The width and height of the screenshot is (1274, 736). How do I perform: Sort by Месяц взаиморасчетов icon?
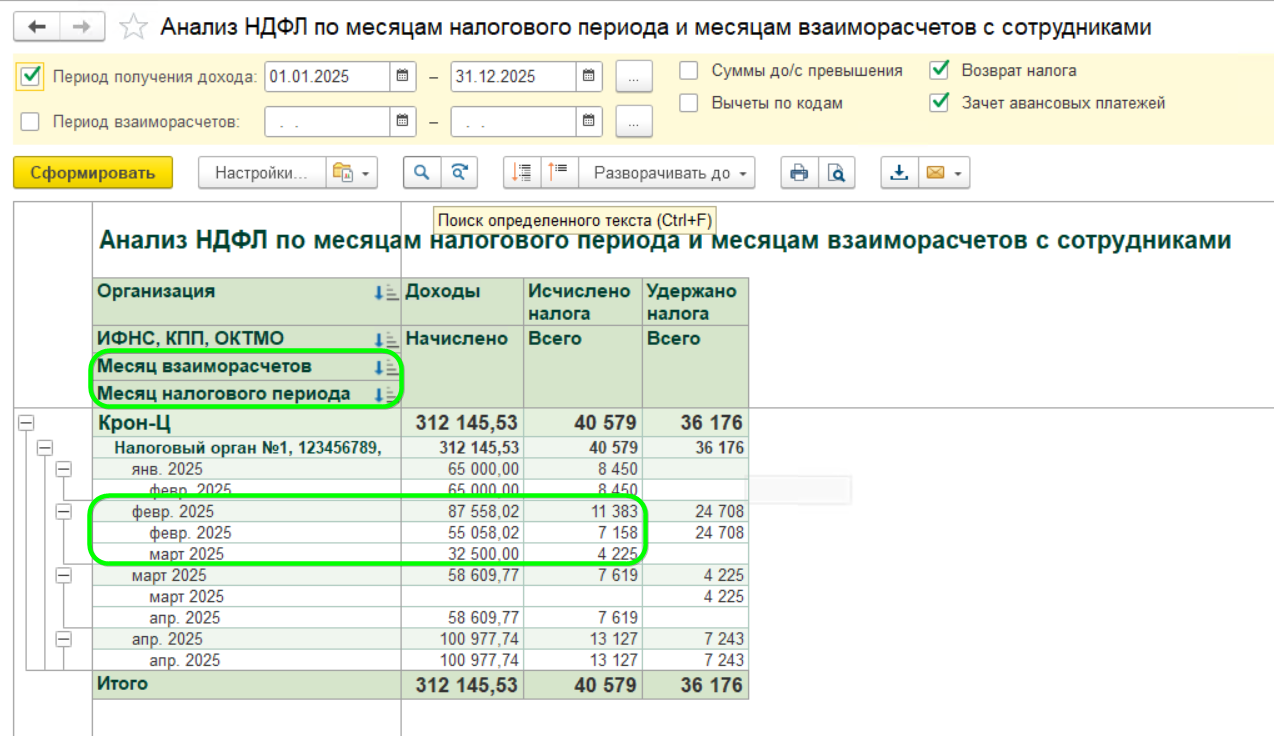pos(384,368)
